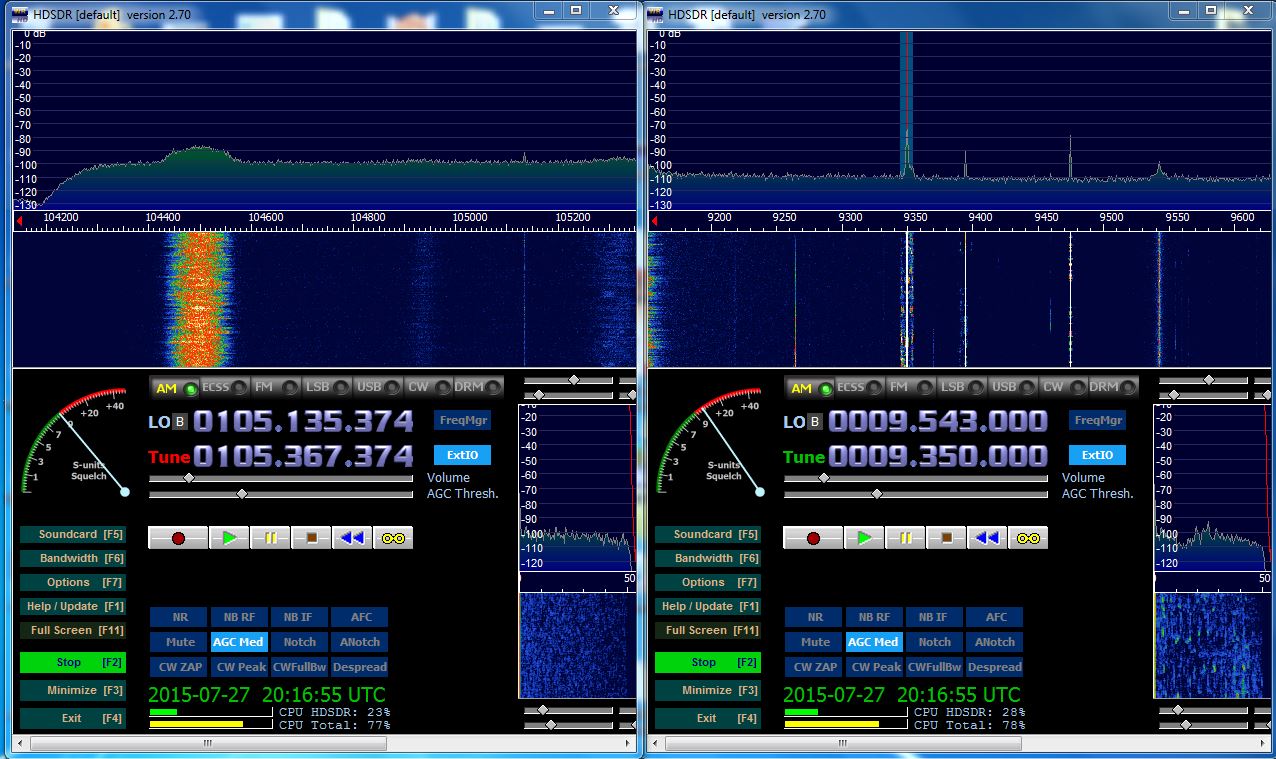Toggle NR in right window
The height and width of the screenshot is (759, 1276).
[x=815, y=617]
